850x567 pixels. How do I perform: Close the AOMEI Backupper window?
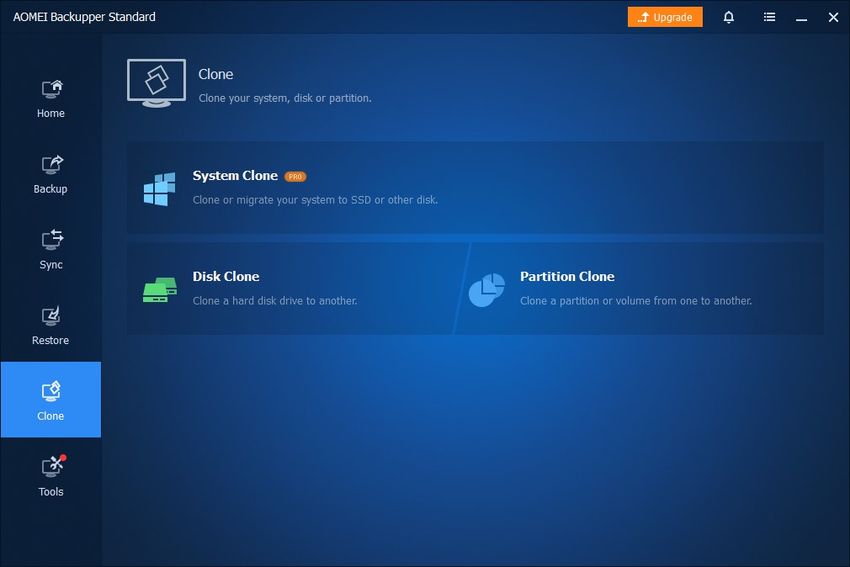(833, 17)
